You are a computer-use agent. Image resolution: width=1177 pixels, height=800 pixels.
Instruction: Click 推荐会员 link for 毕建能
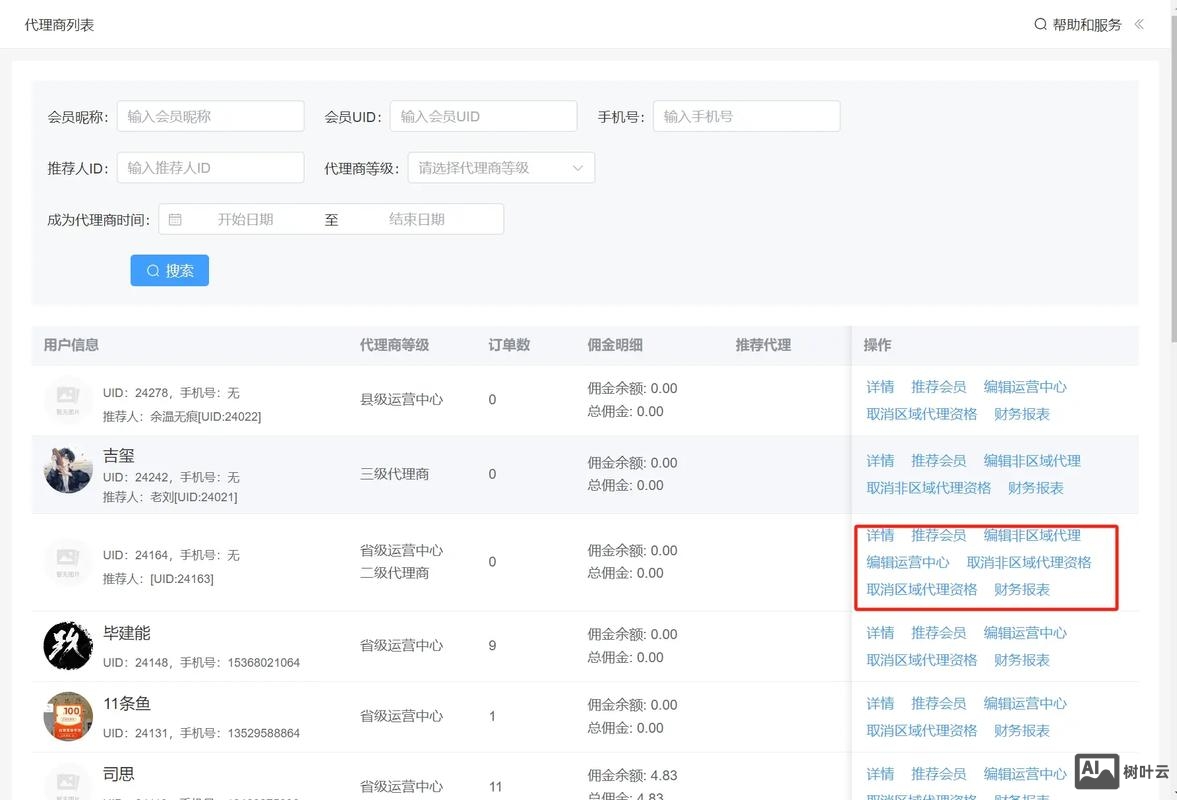tap(938, 632)
